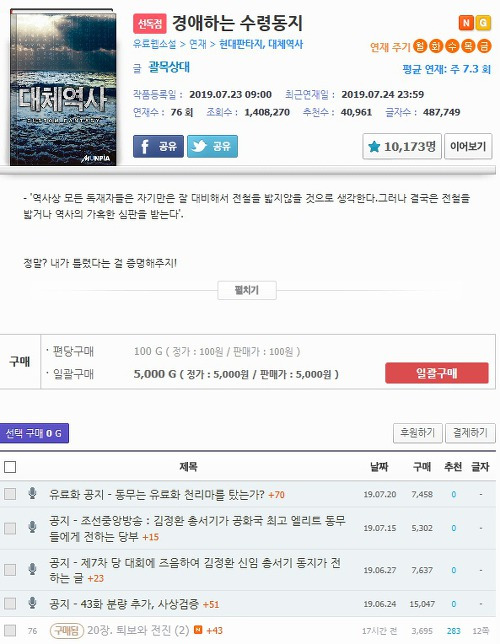Click microphone icon beside 유료화 공지 row
The image size is (500, 644).
click(32, 493)
